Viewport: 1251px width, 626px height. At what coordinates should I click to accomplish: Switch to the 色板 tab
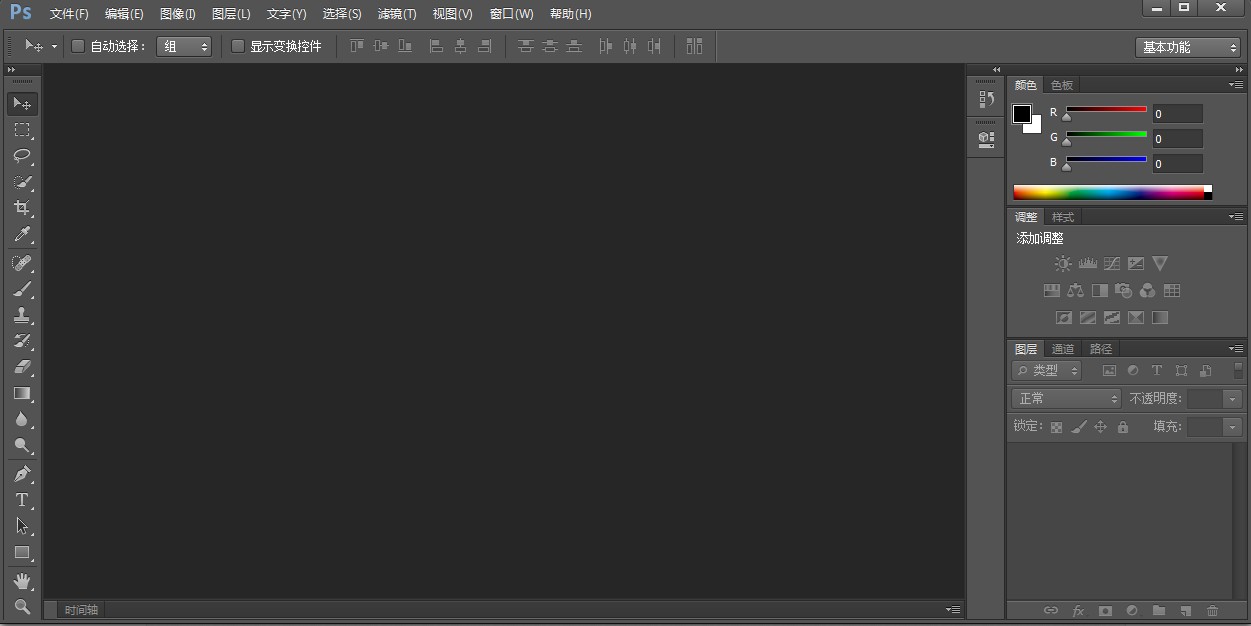coord(1062,85)
